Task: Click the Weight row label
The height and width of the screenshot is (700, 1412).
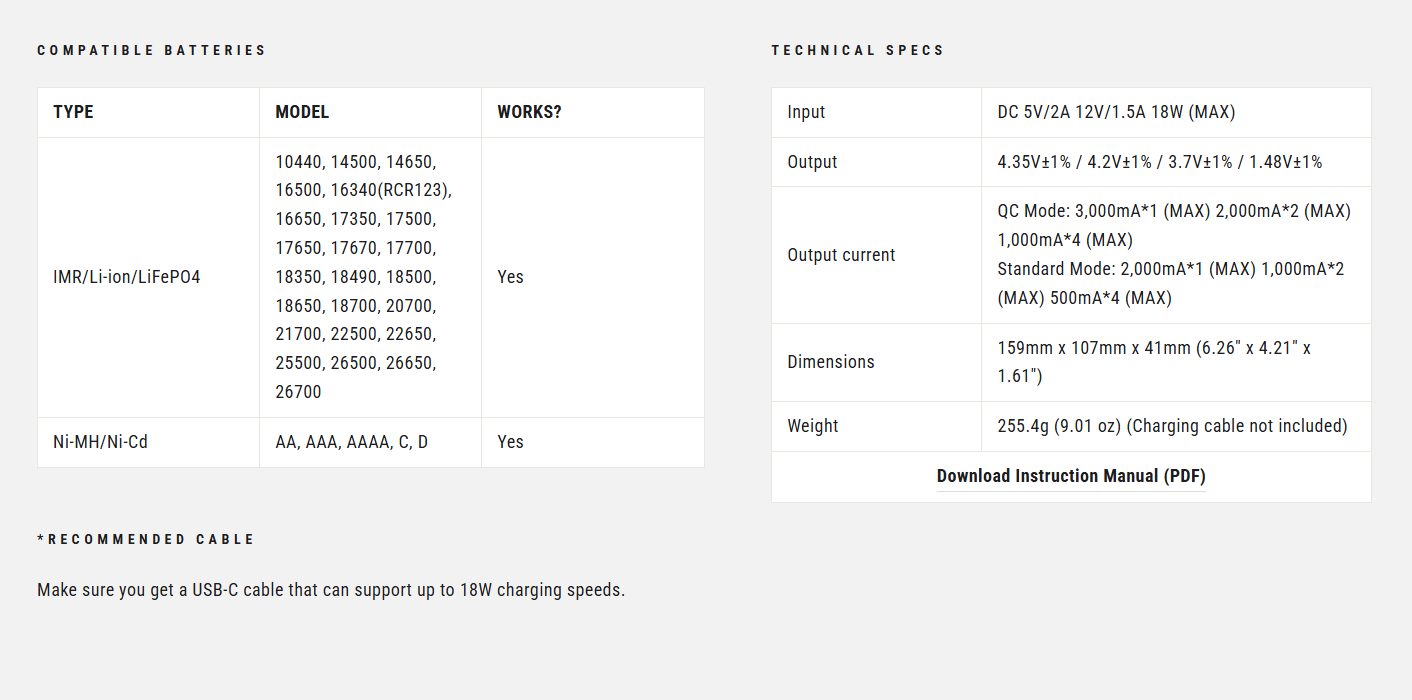Action: pyautogui.click(x=813, y=426)
